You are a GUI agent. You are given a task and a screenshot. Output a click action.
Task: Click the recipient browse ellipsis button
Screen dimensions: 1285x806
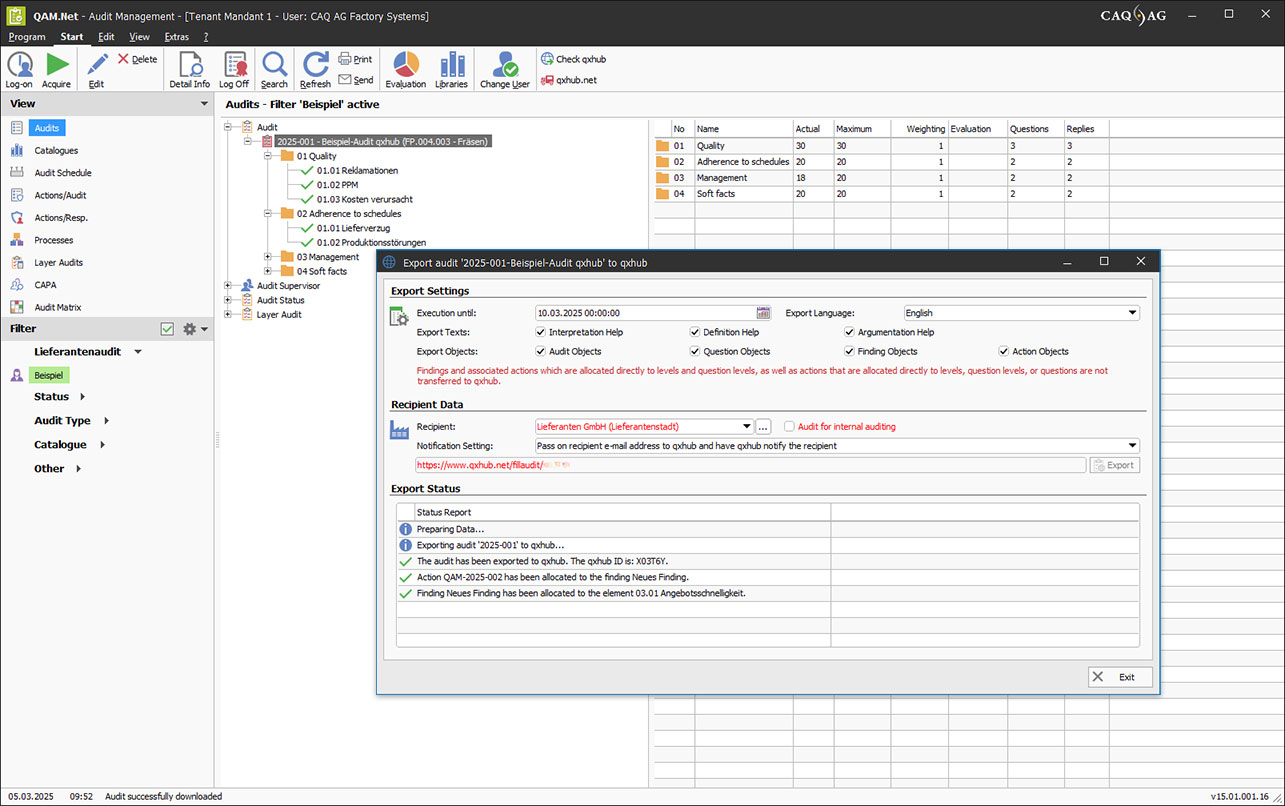[763, 426]
